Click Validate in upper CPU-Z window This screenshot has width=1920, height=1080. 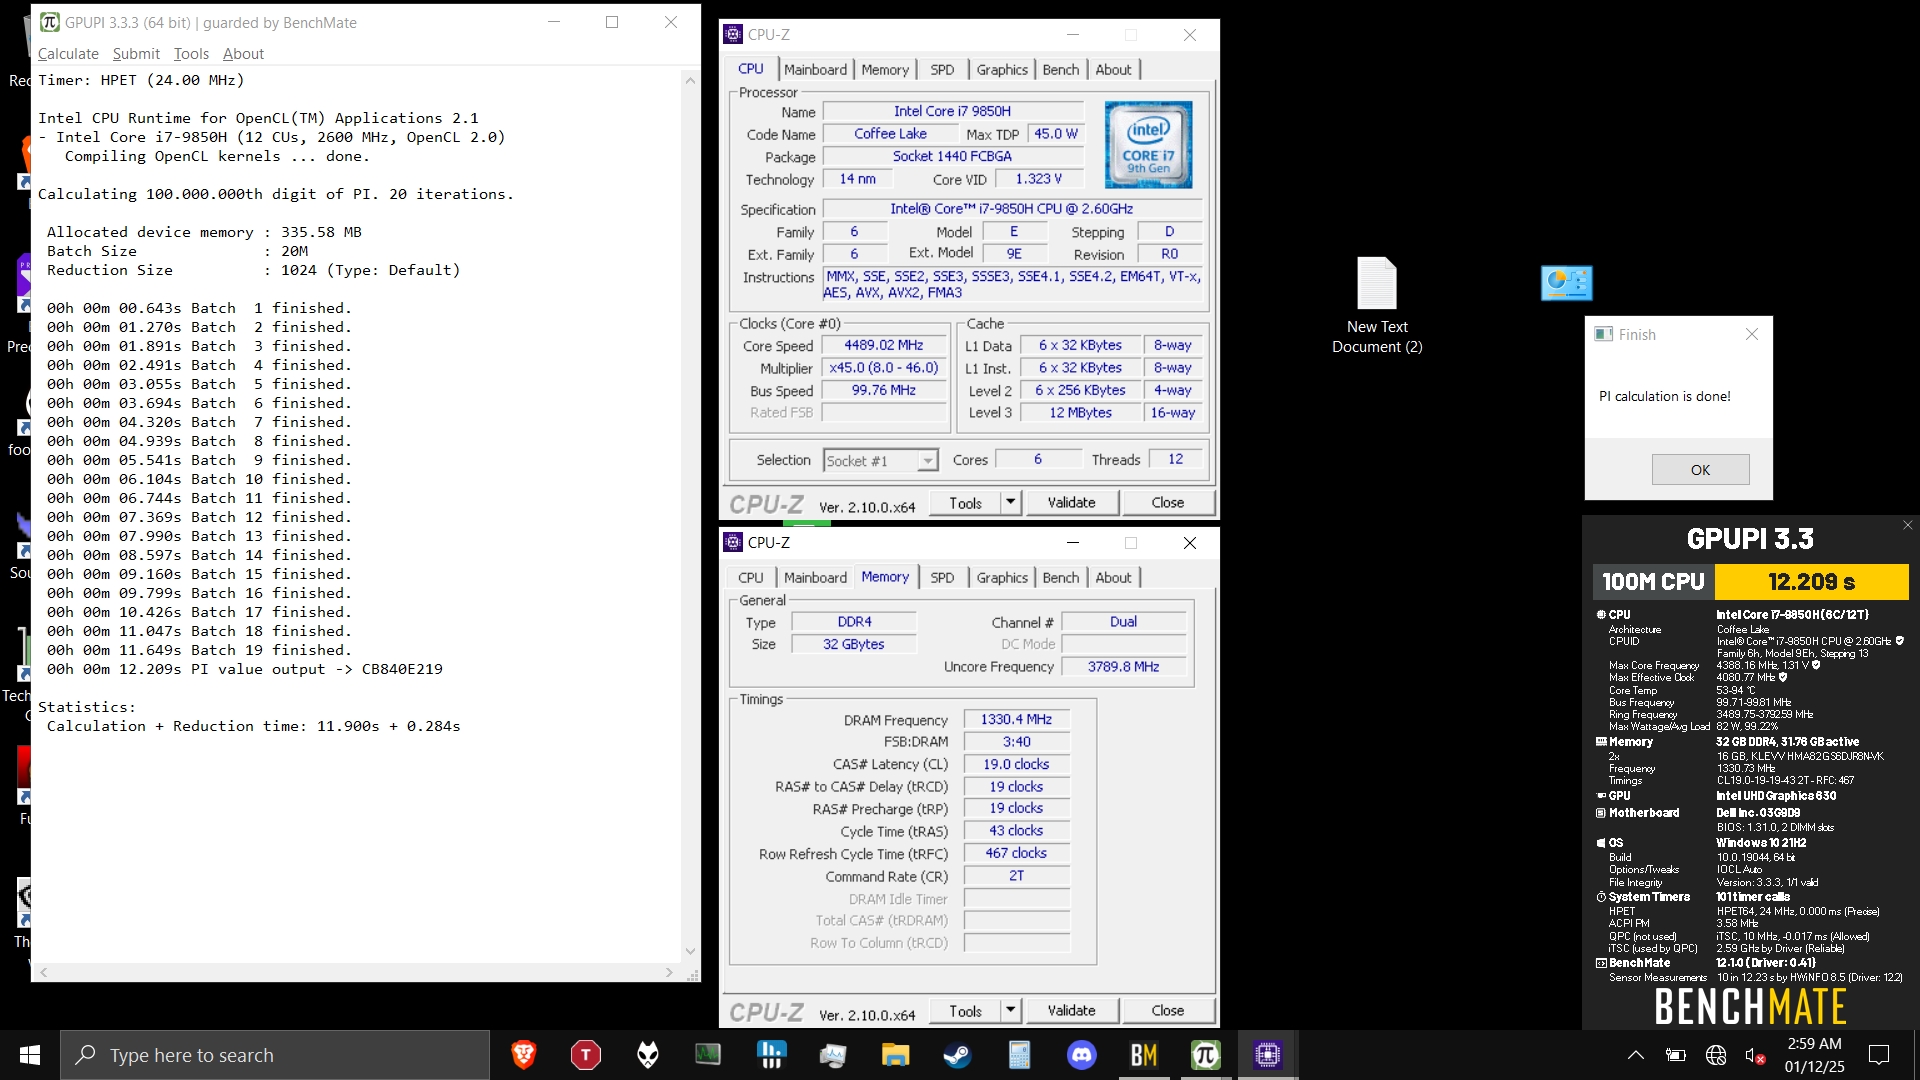[x=1071, y=502]
